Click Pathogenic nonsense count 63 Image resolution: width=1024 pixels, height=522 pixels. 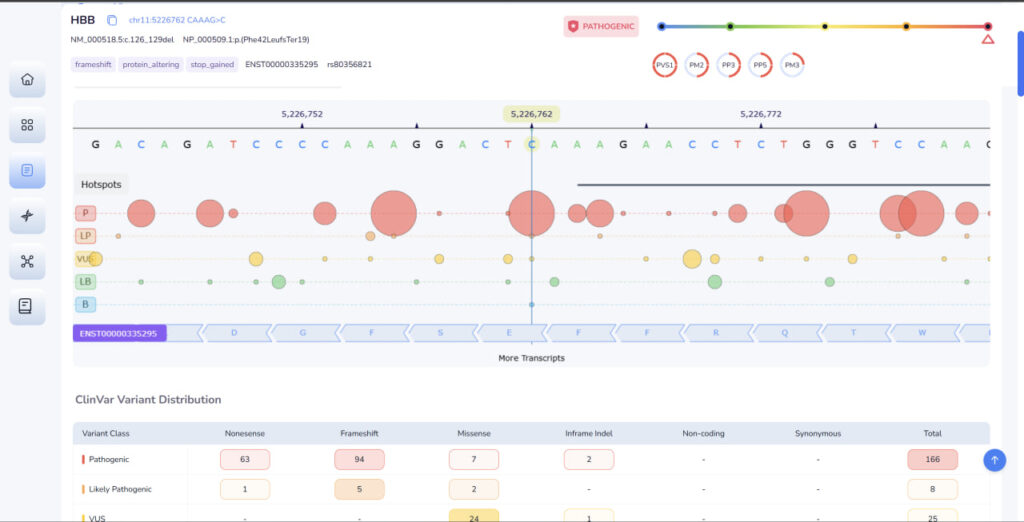coord(245,459)
